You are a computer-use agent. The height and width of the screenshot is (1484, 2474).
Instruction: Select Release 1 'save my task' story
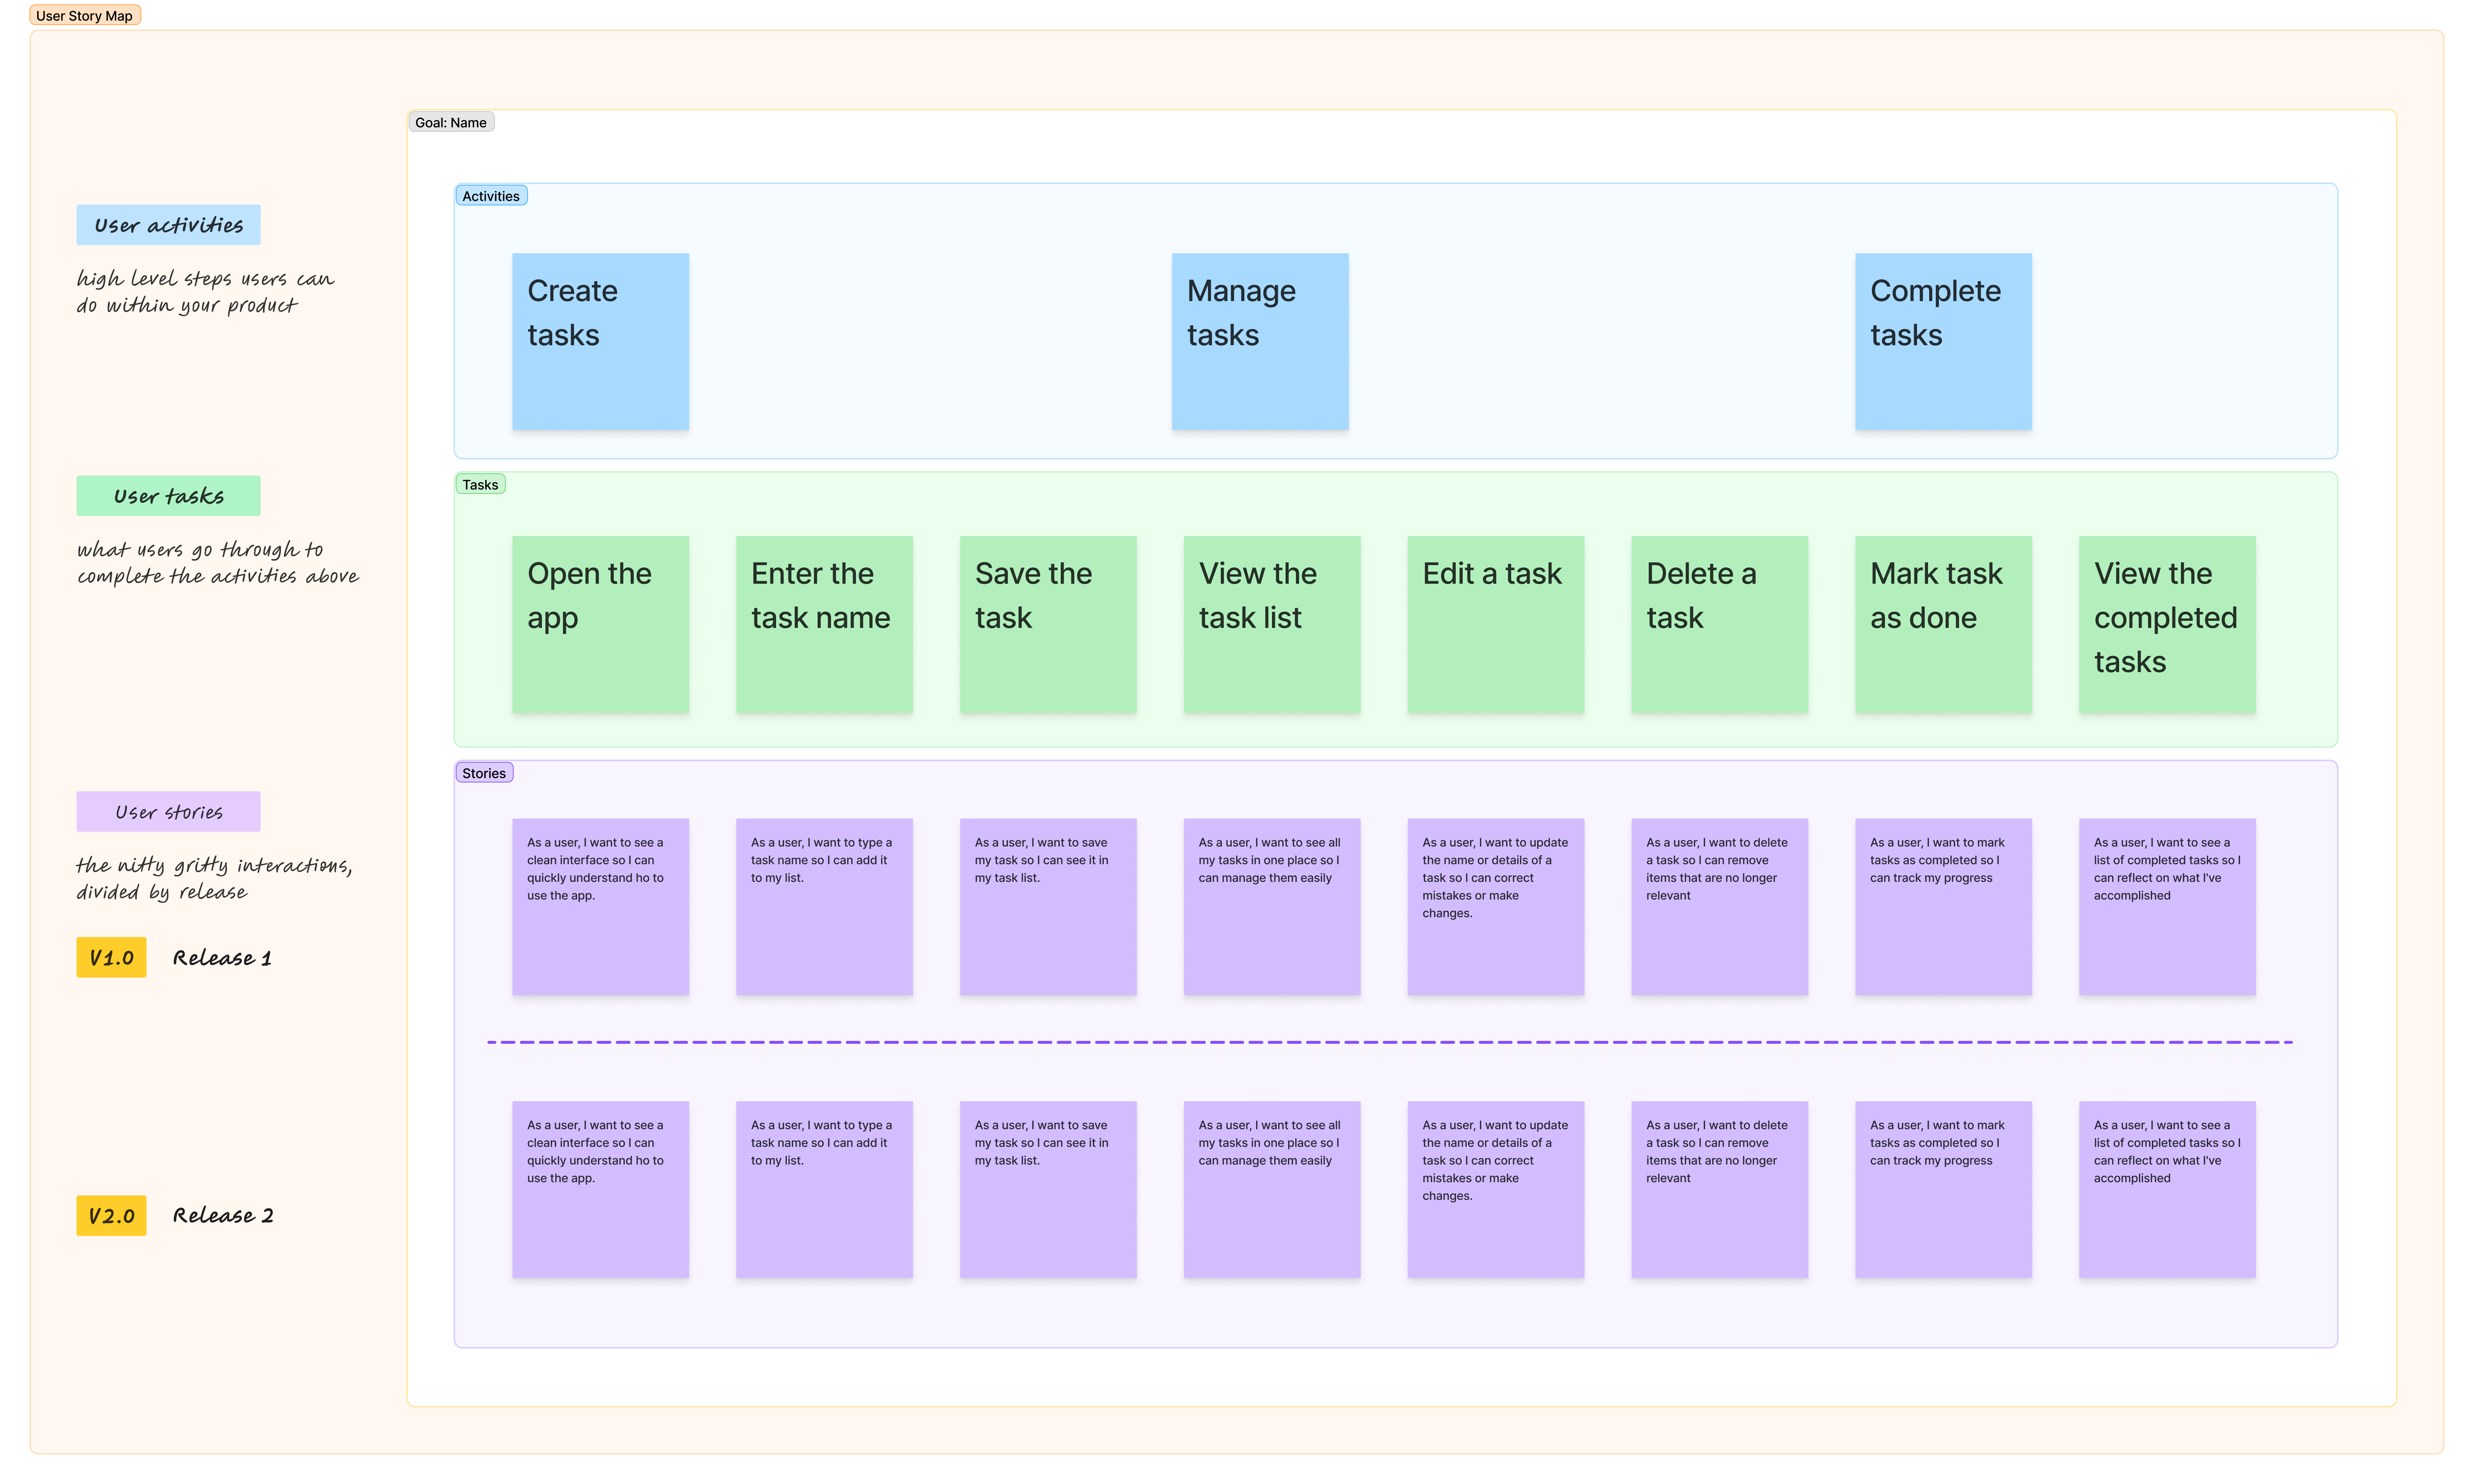[x=1048, y=907]
